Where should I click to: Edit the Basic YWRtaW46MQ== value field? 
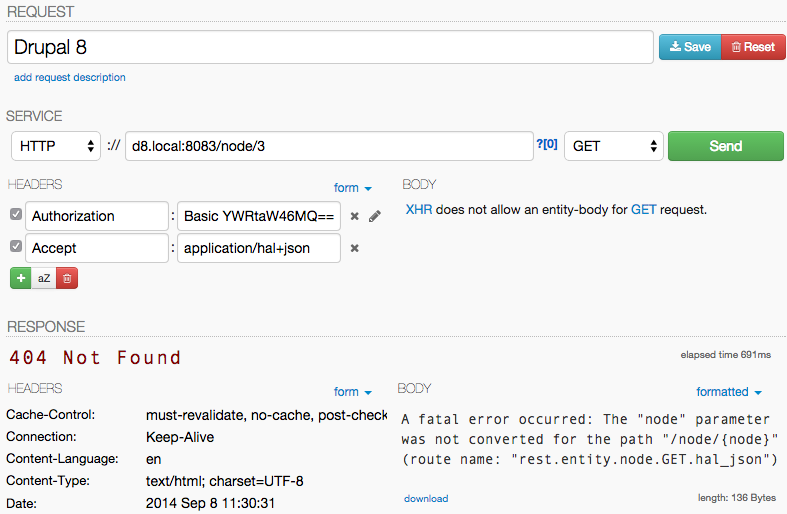[x=259, y=216]
